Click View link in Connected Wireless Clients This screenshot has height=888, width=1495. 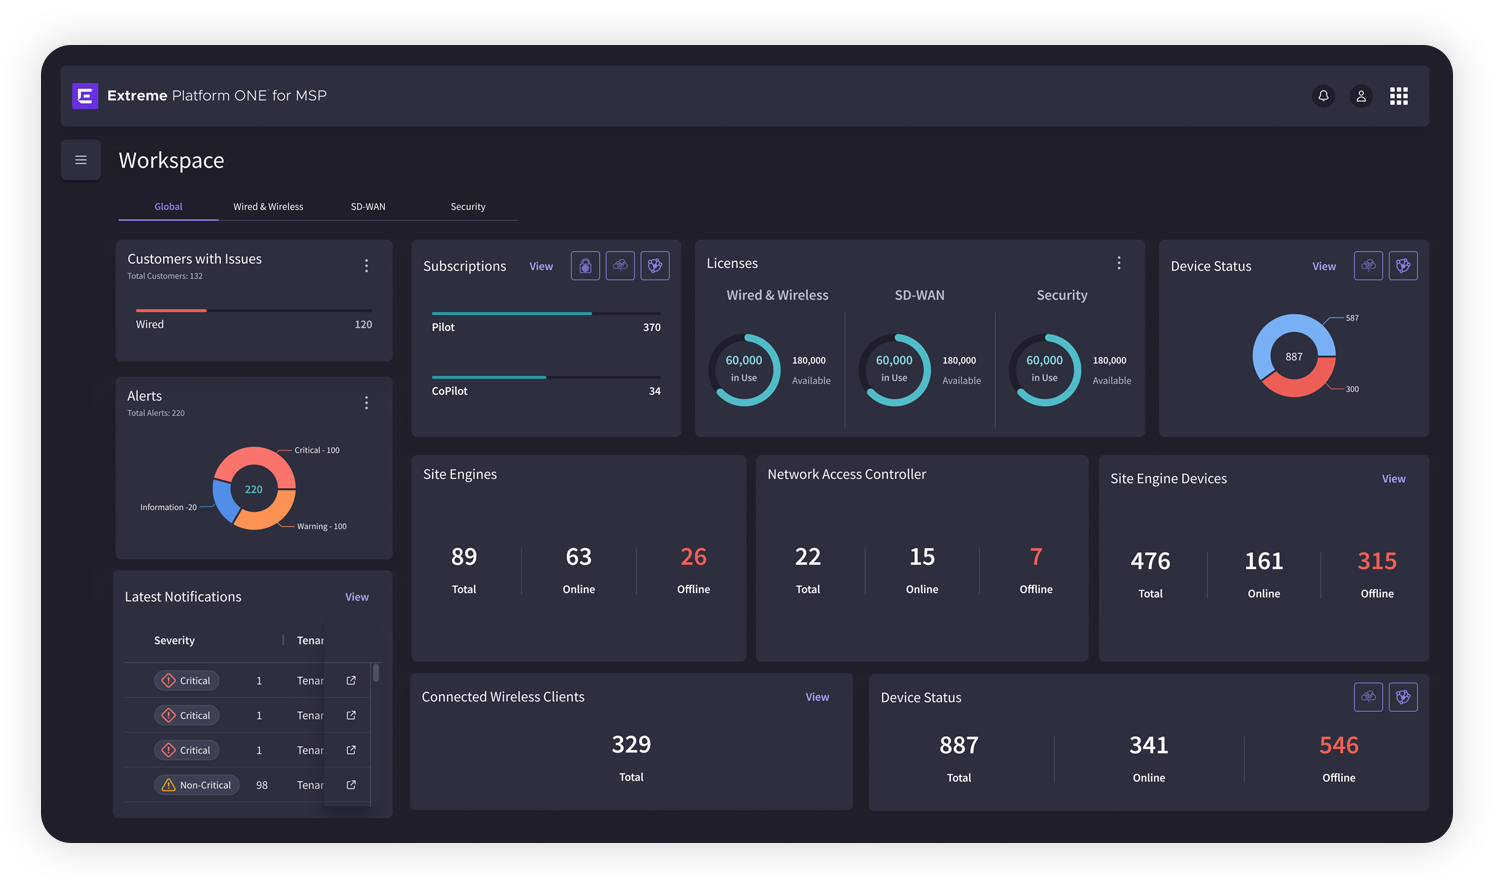coord(817,697)
